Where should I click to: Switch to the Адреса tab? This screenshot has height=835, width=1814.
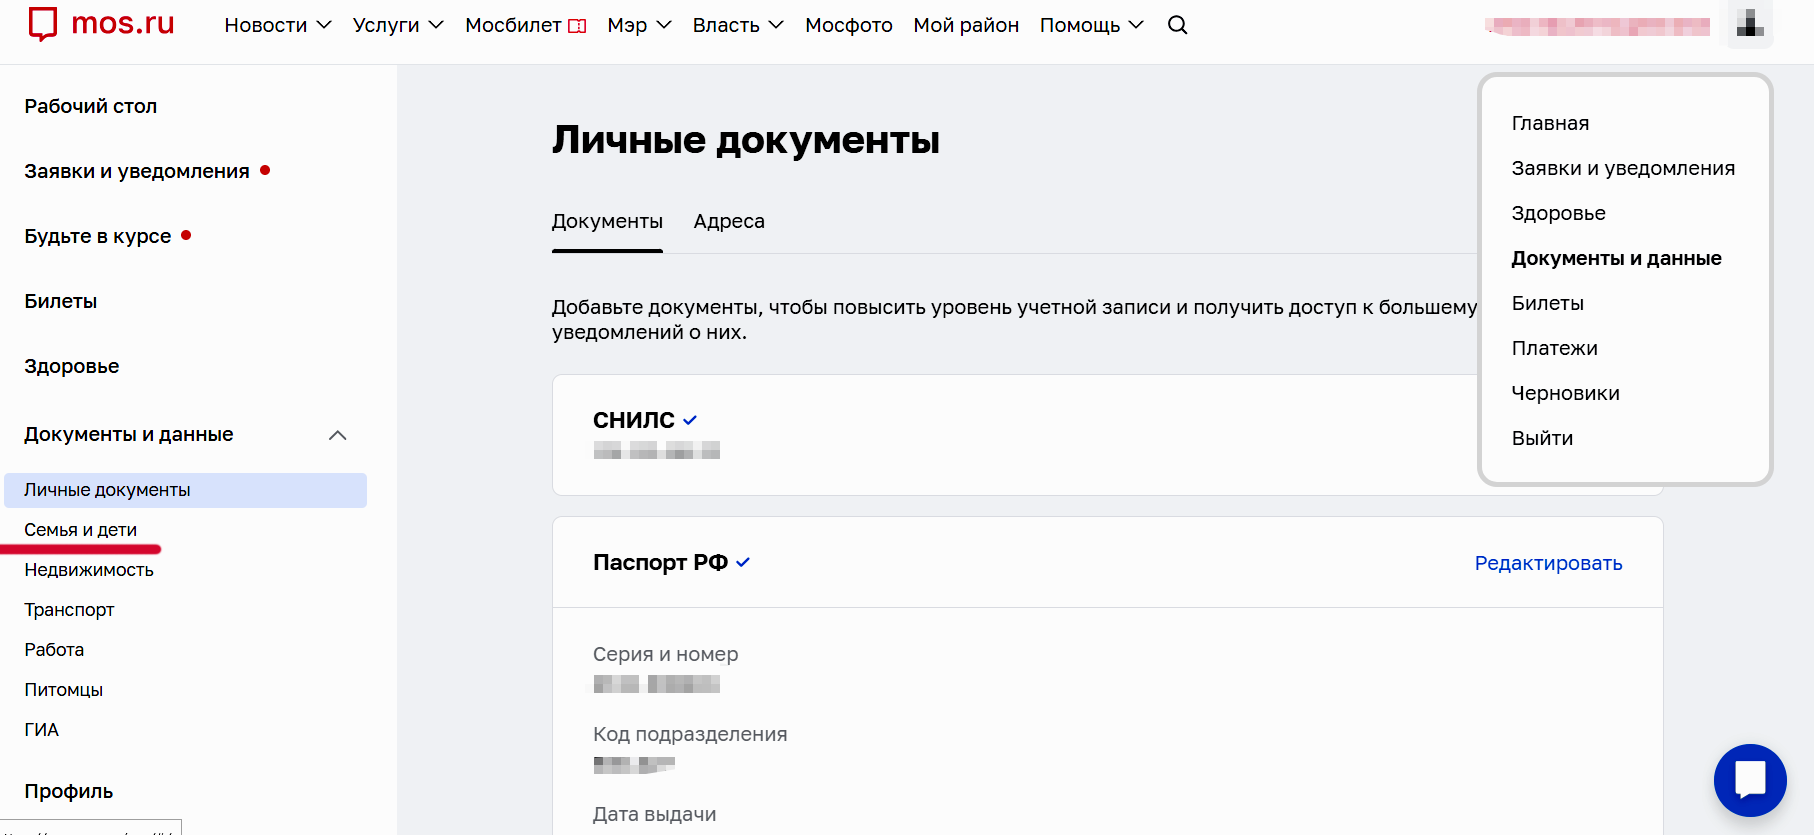(729, 221)
